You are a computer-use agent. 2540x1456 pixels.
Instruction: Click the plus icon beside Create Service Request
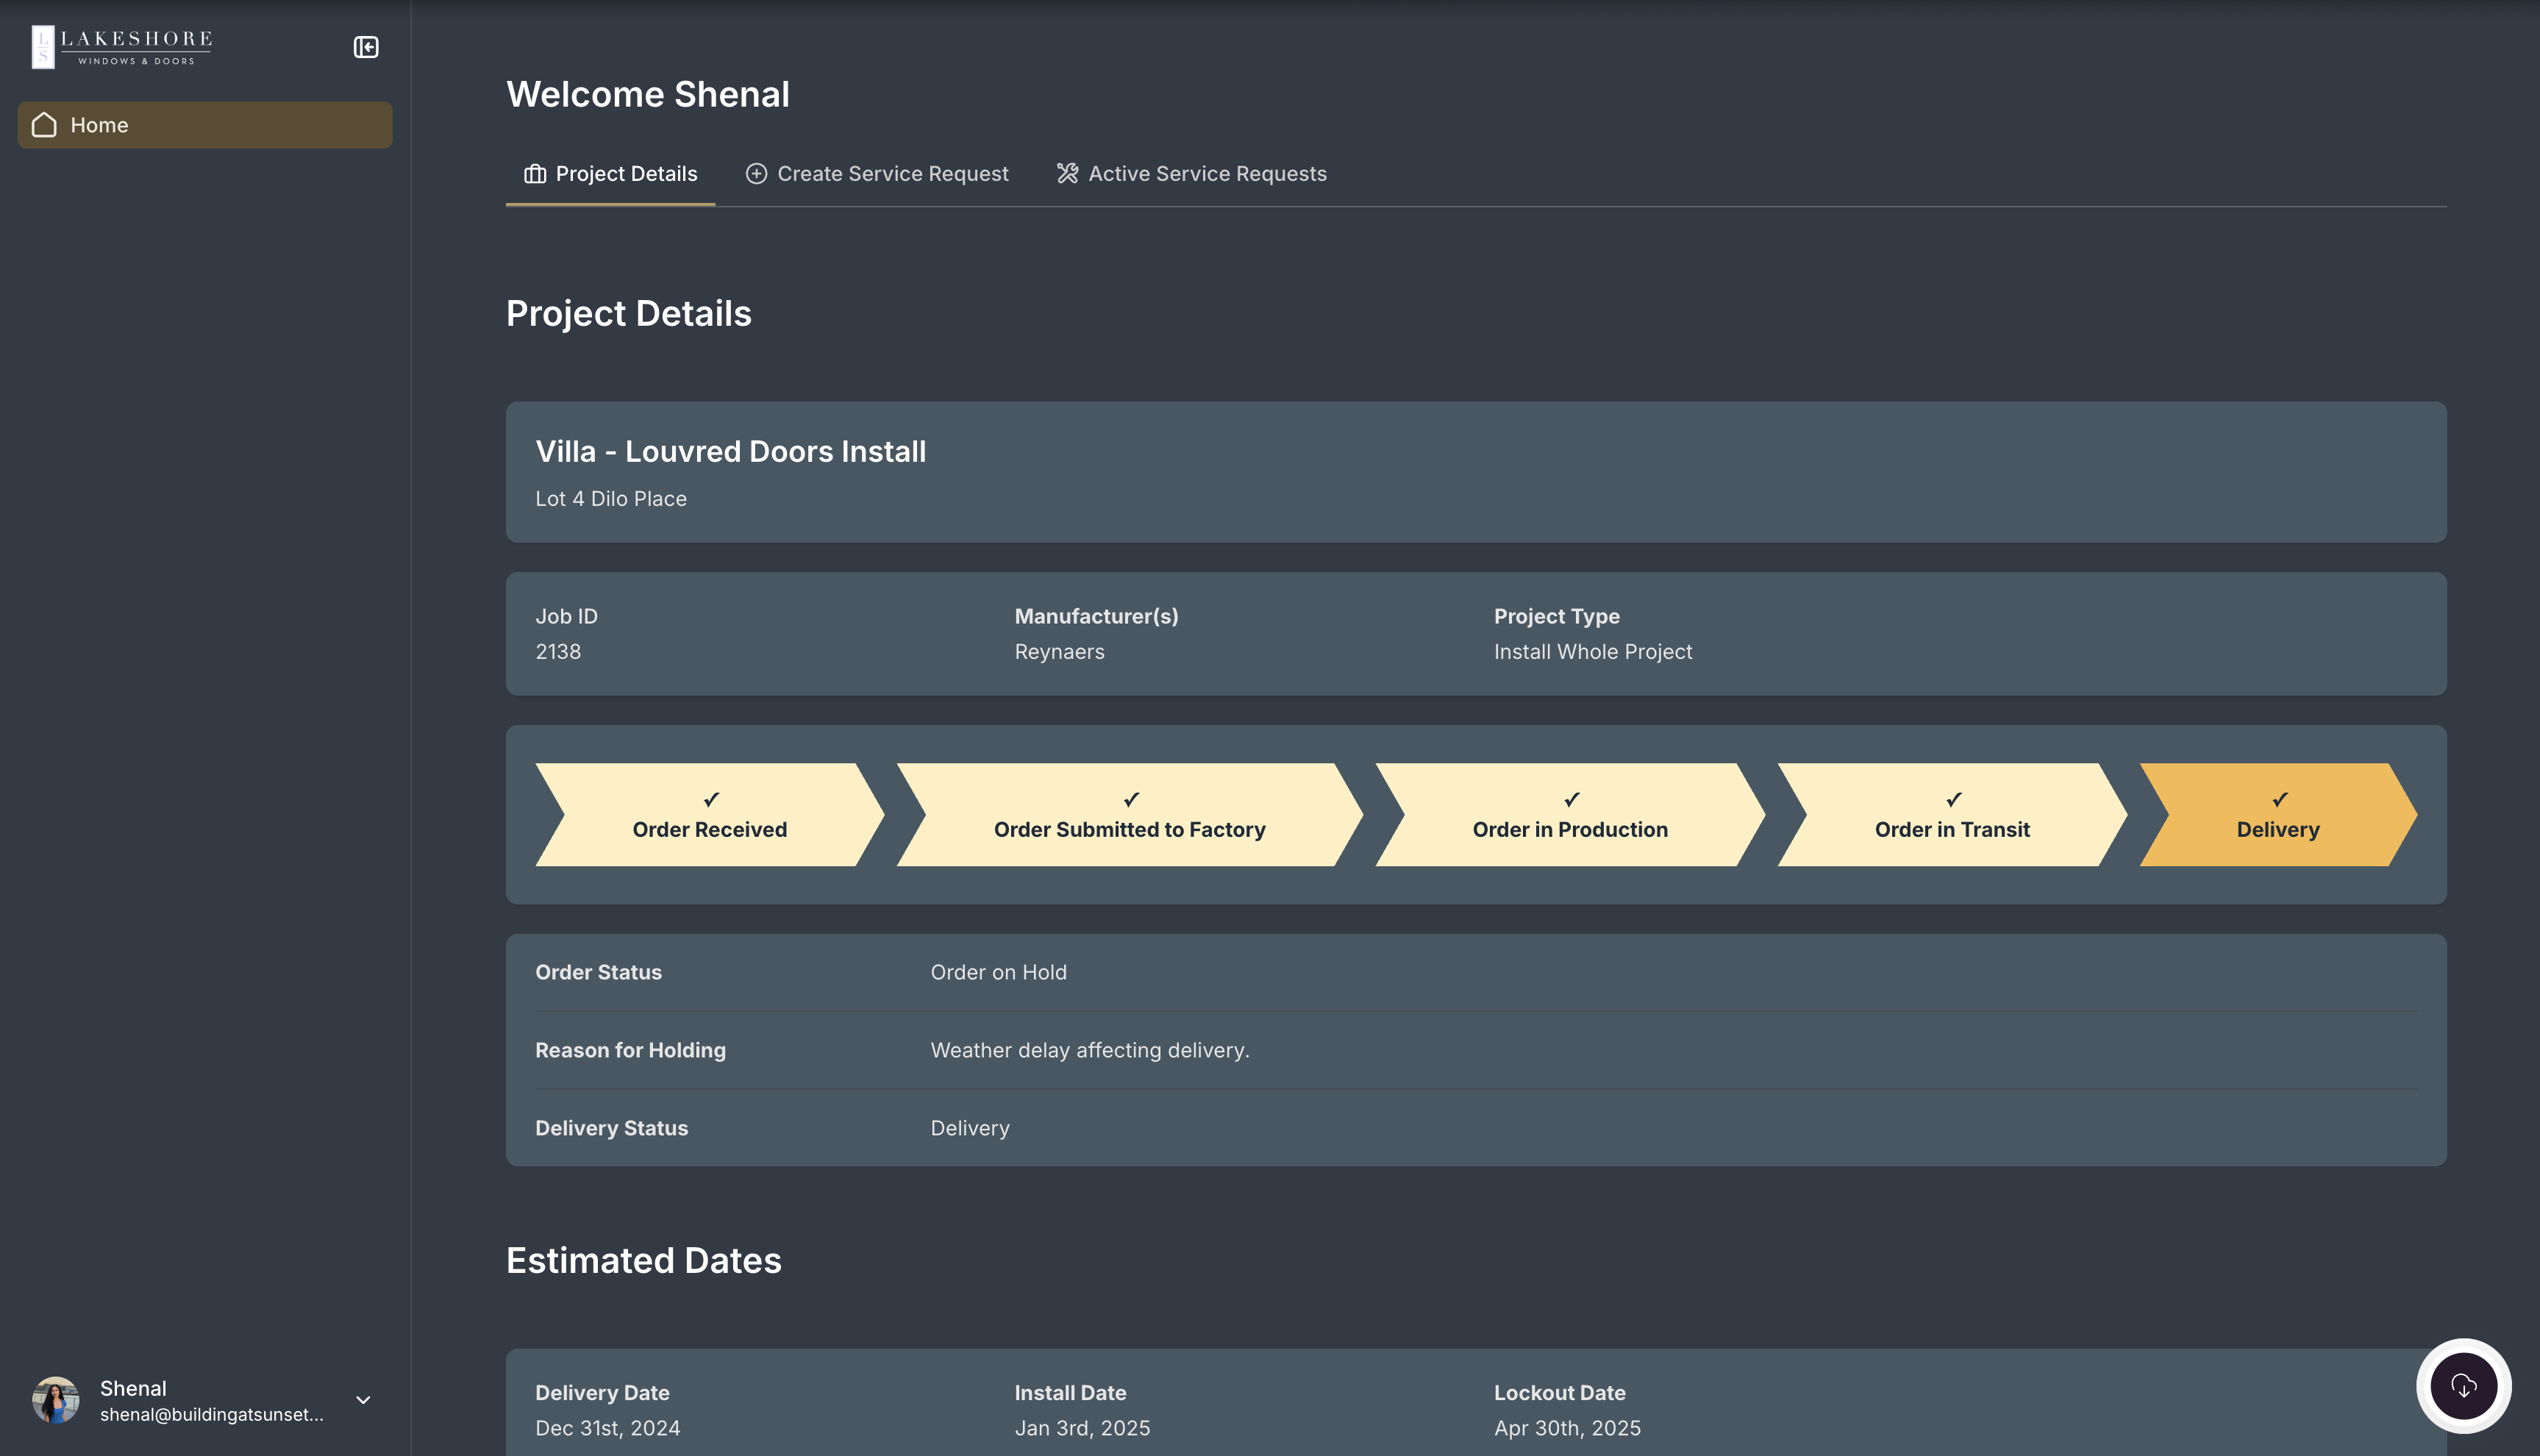click(x=755, y=173)
